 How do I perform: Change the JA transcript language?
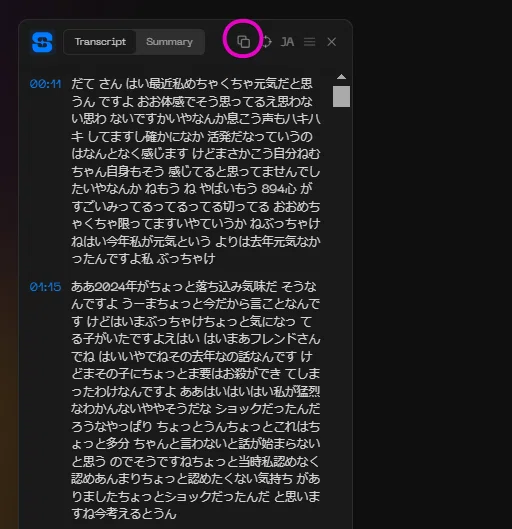[287, 42]
